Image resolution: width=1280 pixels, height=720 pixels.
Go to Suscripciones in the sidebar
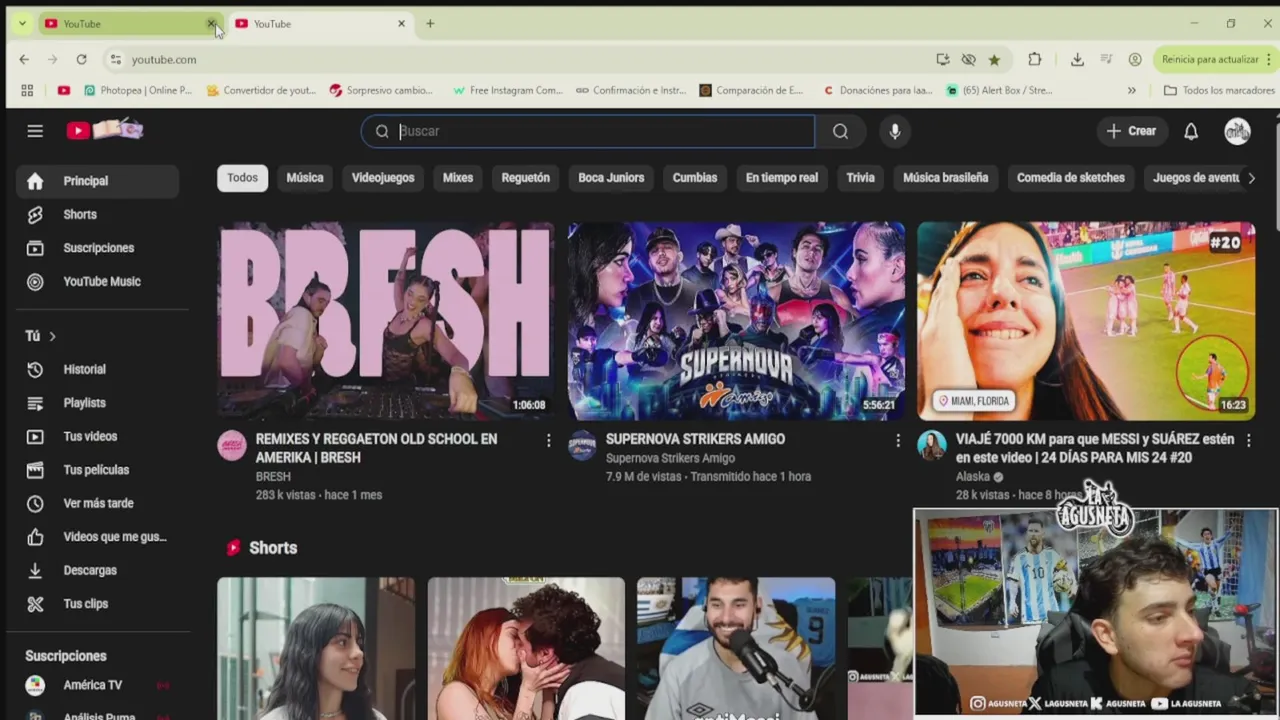(x=97, y=248)
